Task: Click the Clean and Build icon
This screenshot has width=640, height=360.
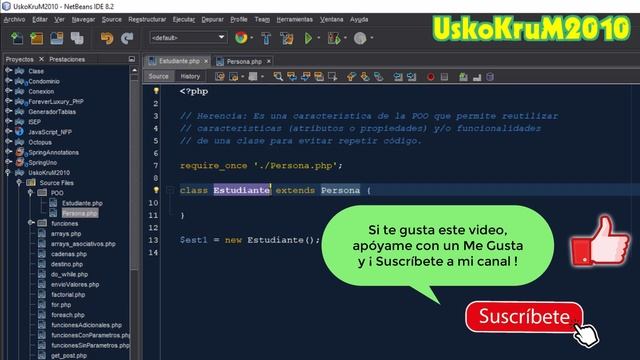Action: click(x=287, y=38)
